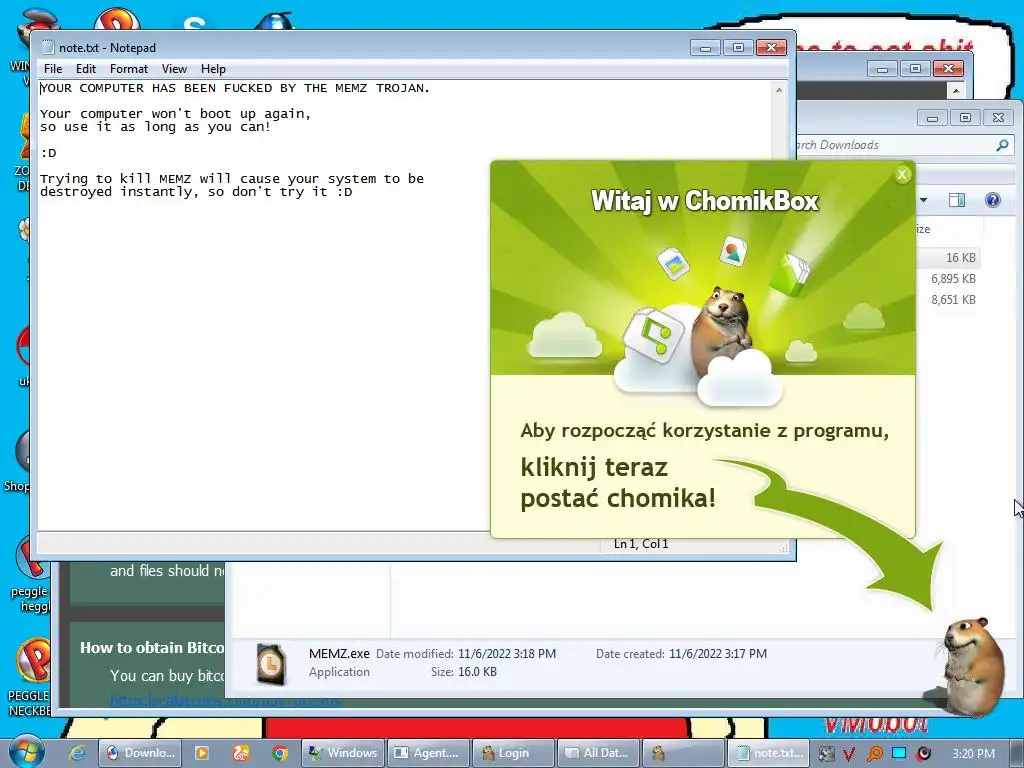Open the 3:20 PM taskbar clock
Screen dimensions: 1024x768
pyautogui.click(x=973, y=754)
